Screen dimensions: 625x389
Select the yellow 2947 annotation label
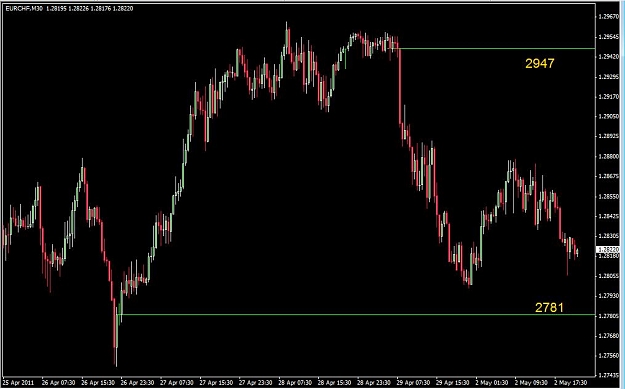(x=539, y=63)
